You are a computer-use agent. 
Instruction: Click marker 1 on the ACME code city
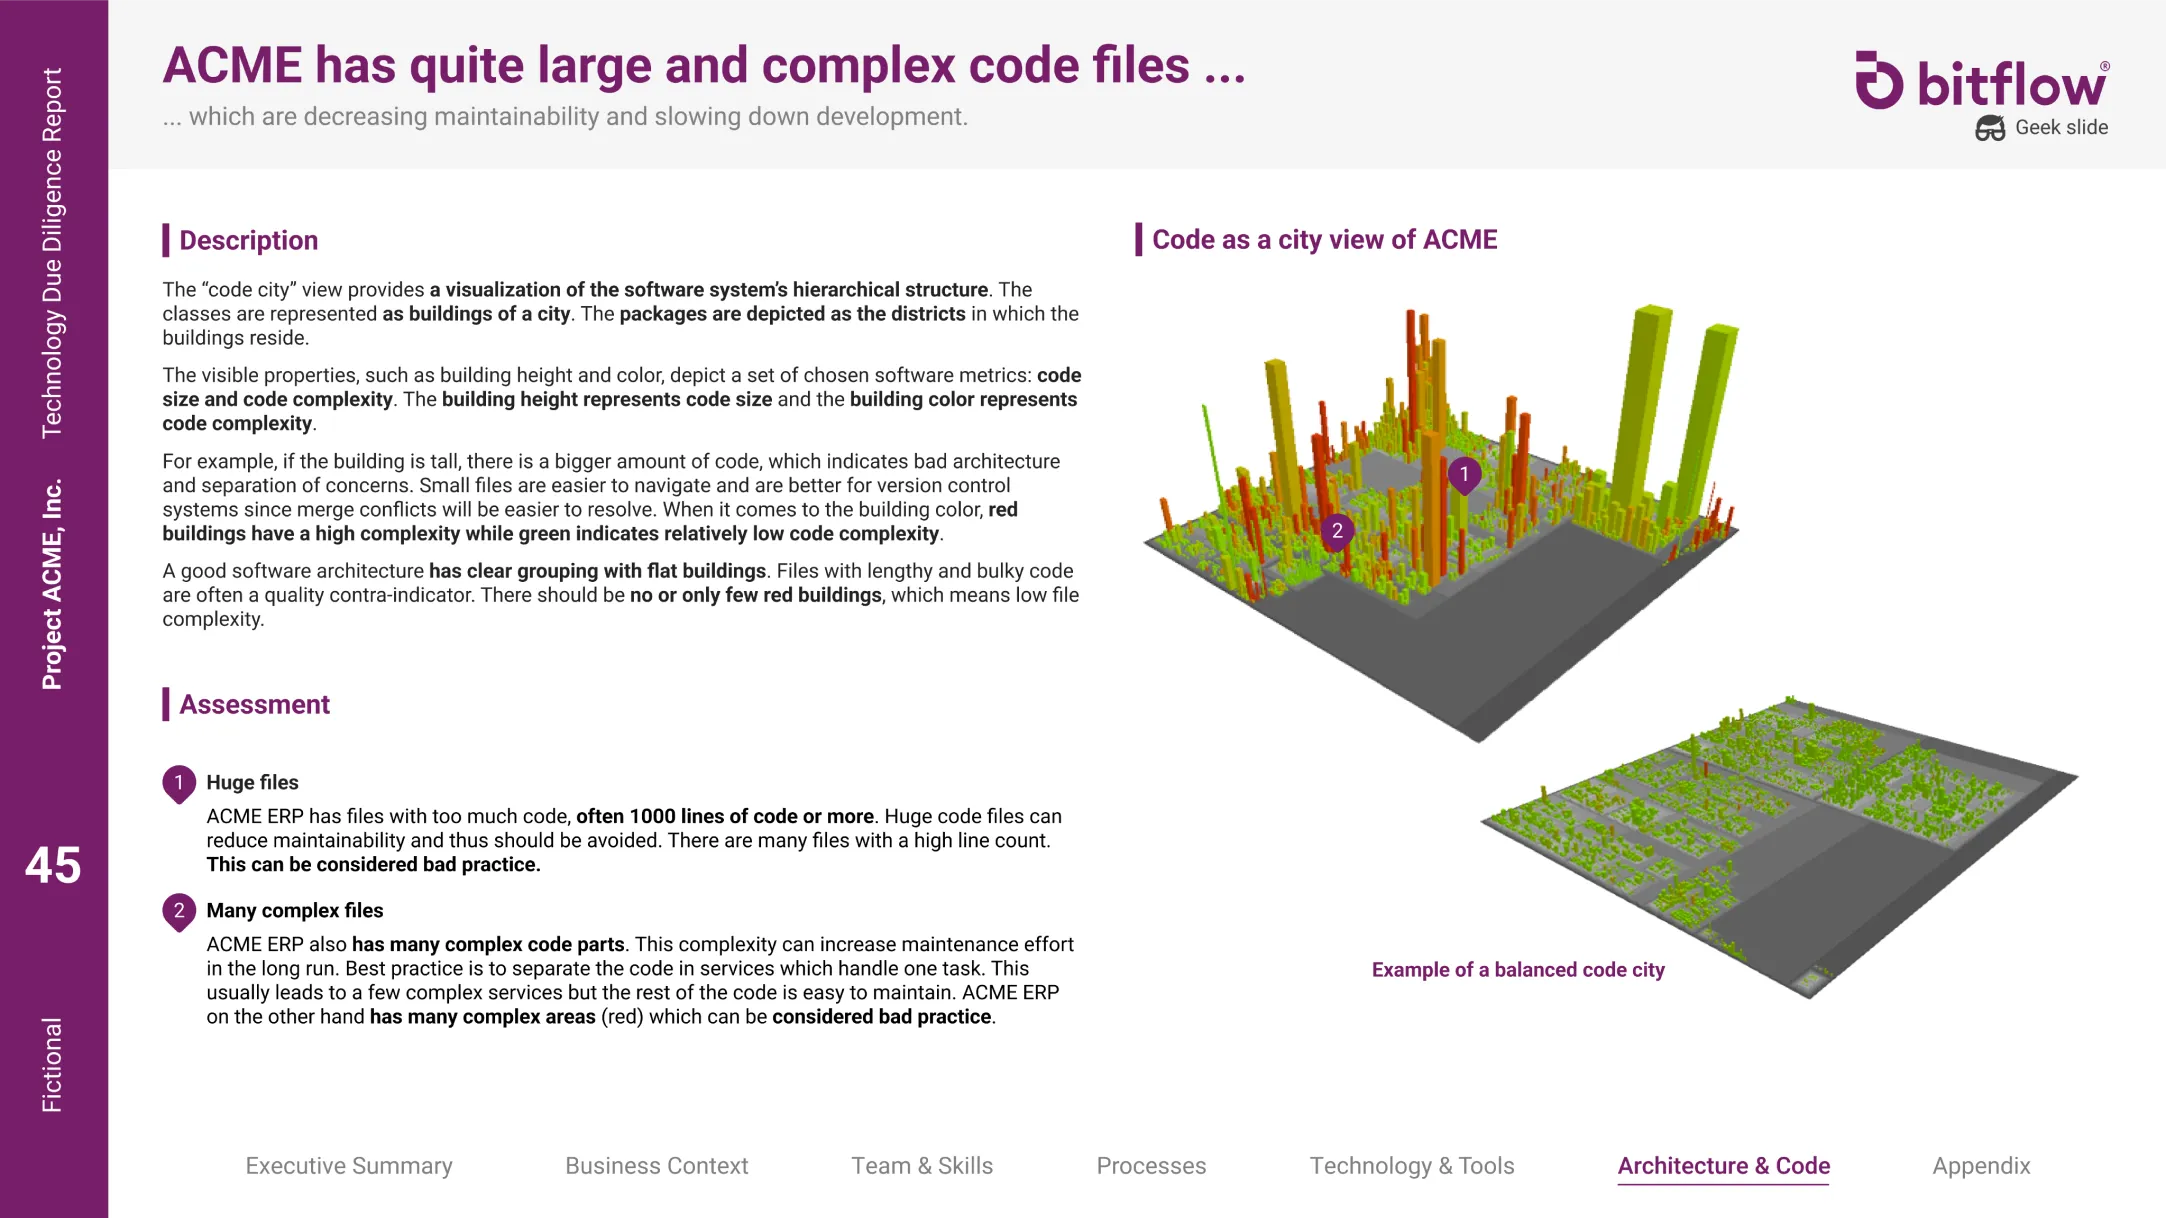1464,475
